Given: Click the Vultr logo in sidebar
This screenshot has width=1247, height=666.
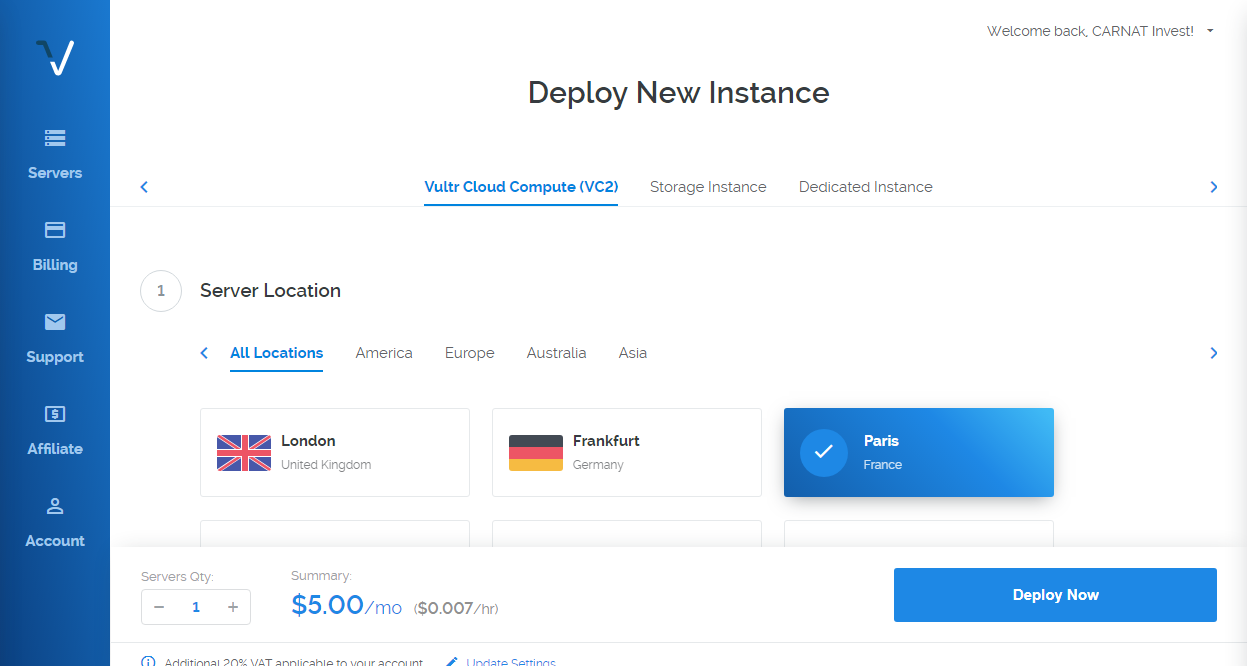Looking at the screenshot, I should point(55,58).
